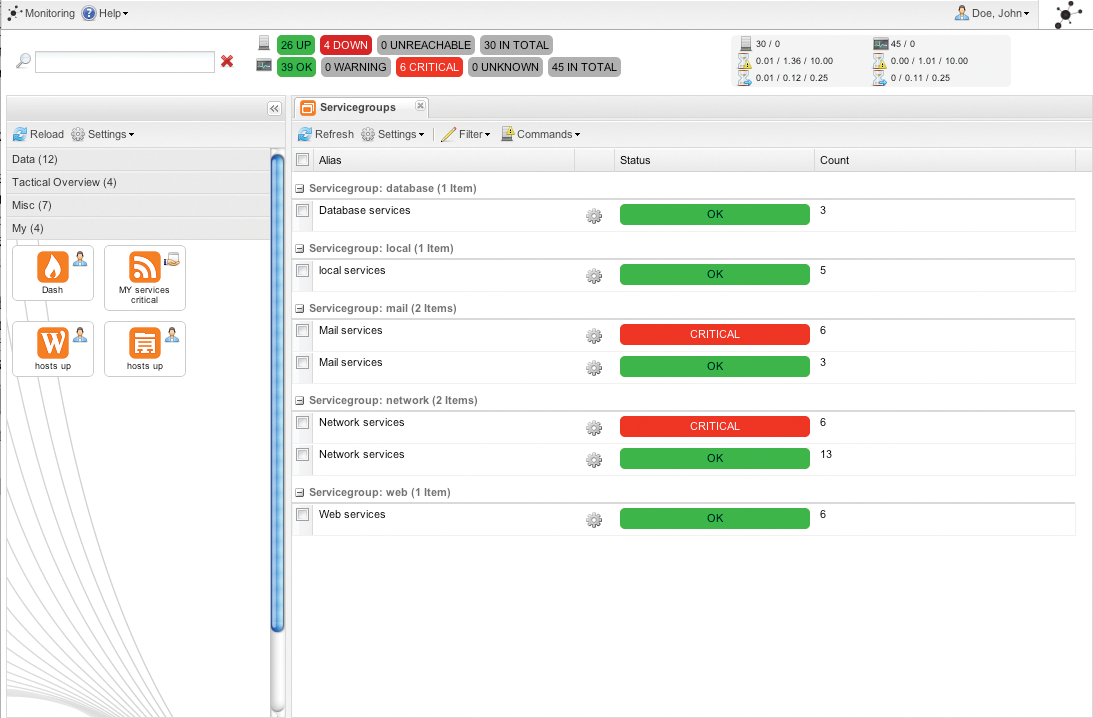Click gear icon for Web services row
This screenshot has width=1093, height=718.
[x=594, y=519]
